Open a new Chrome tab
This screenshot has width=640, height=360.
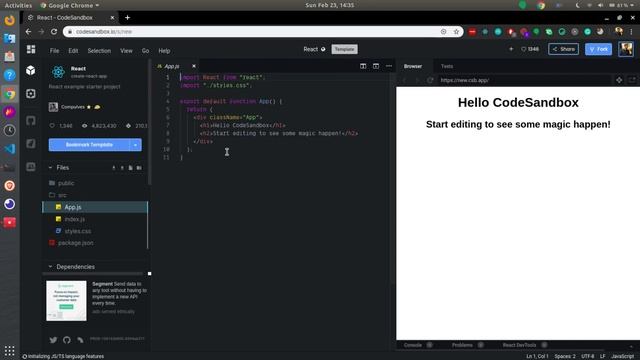click(127, 18)
